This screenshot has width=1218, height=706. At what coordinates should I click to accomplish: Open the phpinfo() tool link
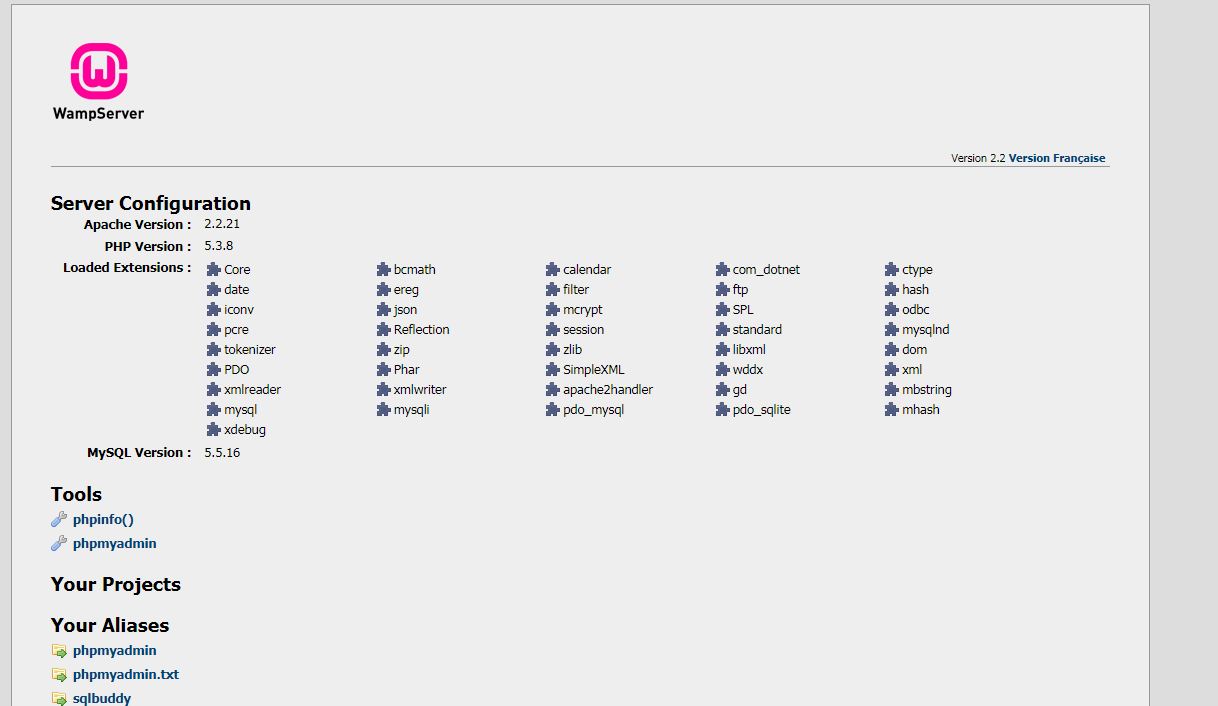[103, 520]
